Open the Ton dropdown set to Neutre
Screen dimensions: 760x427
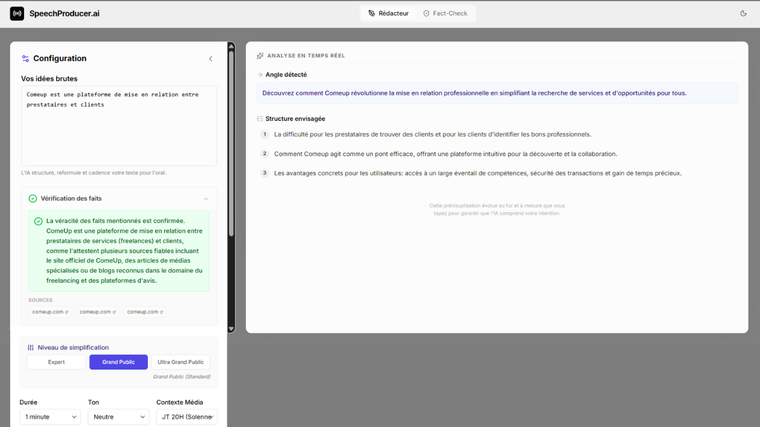click(118, 417)
